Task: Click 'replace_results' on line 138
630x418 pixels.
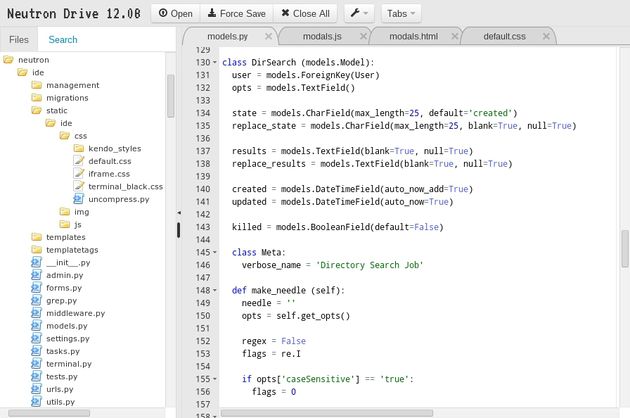Action: pos(268,164)
